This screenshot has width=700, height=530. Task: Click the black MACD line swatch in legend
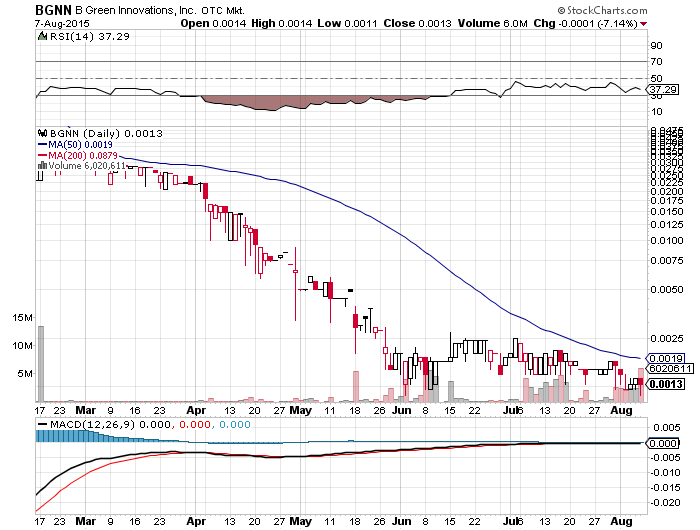[42, 424]
